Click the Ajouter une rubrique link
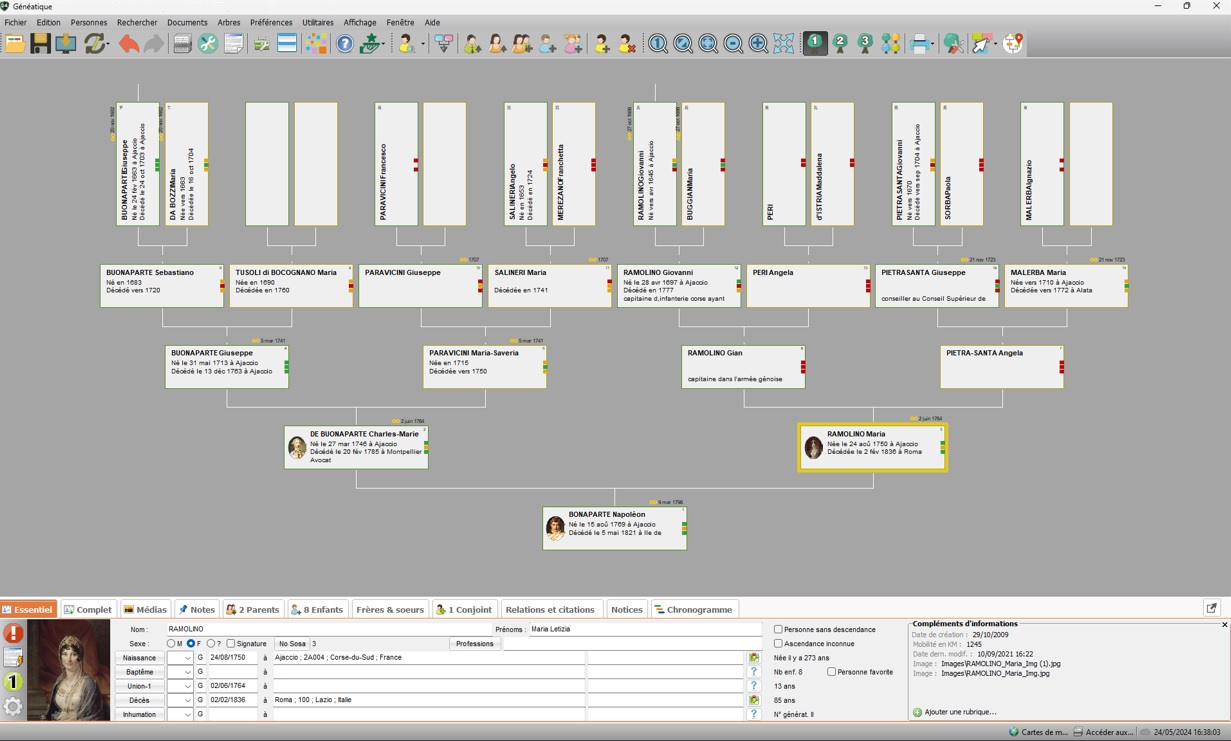1231x741 pixels. coord(960,712)
